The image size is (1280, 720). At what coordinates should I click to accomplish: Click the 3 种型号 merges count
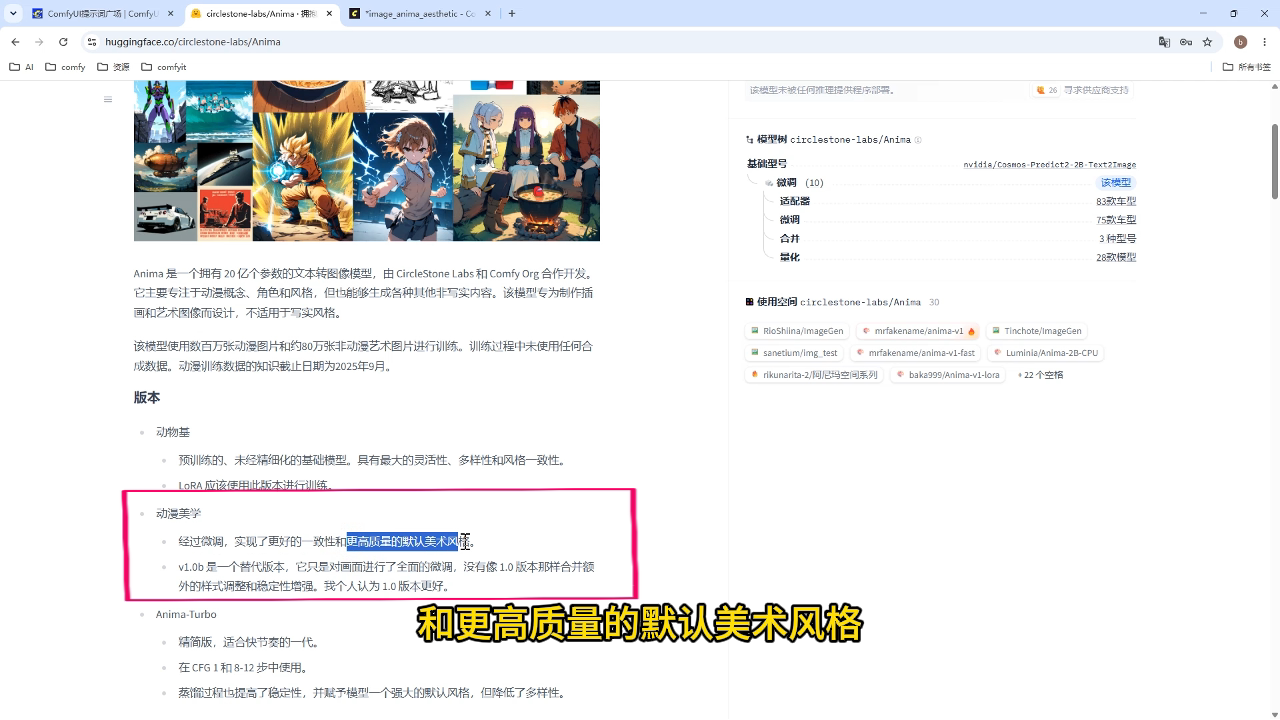[x=1118, y=239]
